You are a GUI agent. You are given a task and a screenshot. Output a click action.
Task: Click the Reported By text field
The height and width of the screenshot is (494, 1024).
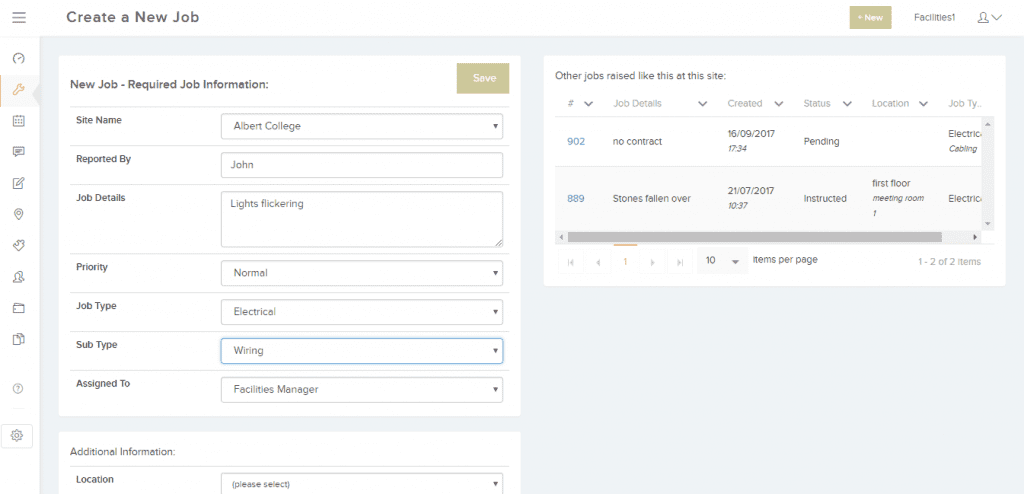(x=361, y=165)
